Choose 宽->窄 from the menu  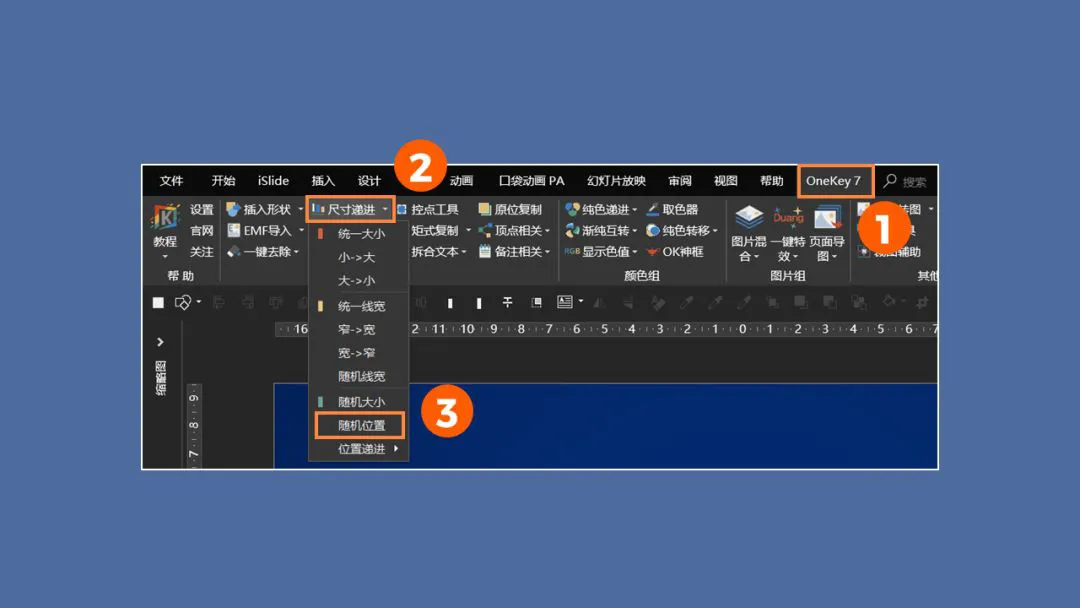(x=359, y=353)
